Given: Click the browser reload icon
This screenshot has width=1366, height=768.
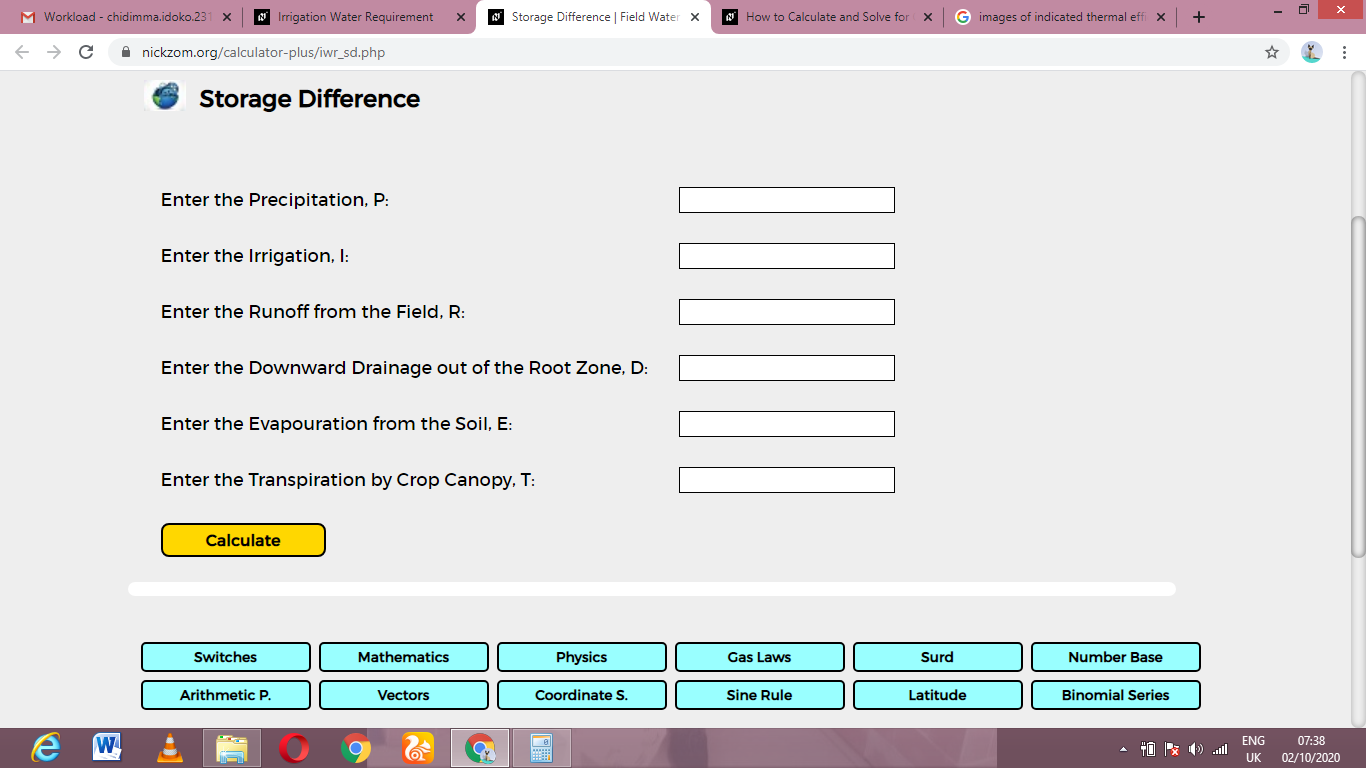Looking at the screenshot, I should pos(86,52).
